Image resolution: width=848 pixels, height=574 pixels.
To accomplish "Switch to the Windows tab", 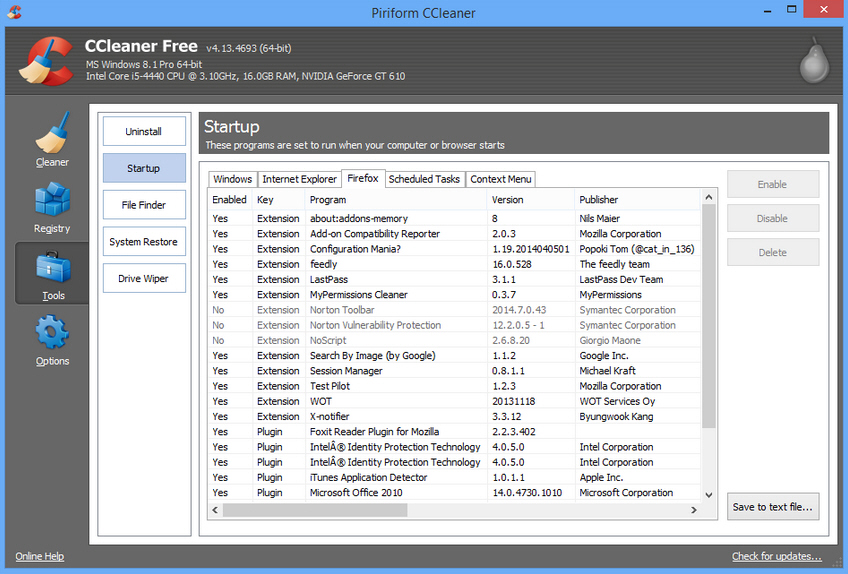I will (233, 179).
